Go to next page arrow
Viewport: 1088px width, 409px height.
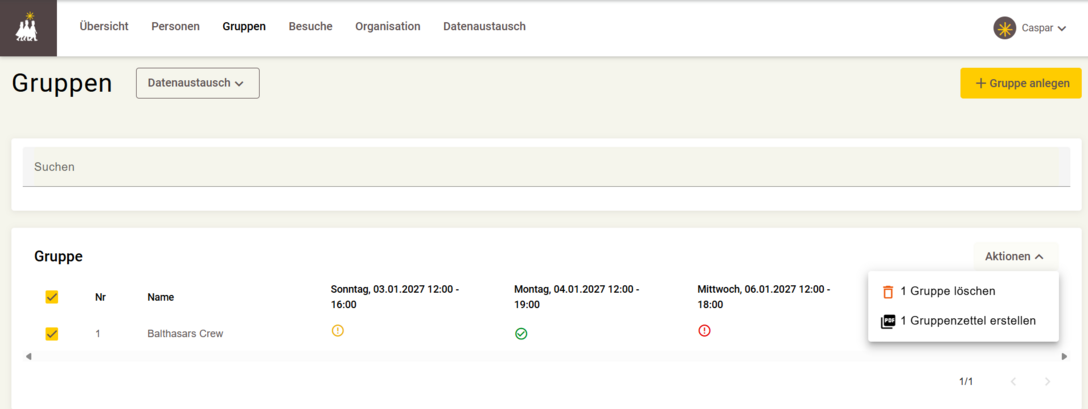click(1048, 381)
